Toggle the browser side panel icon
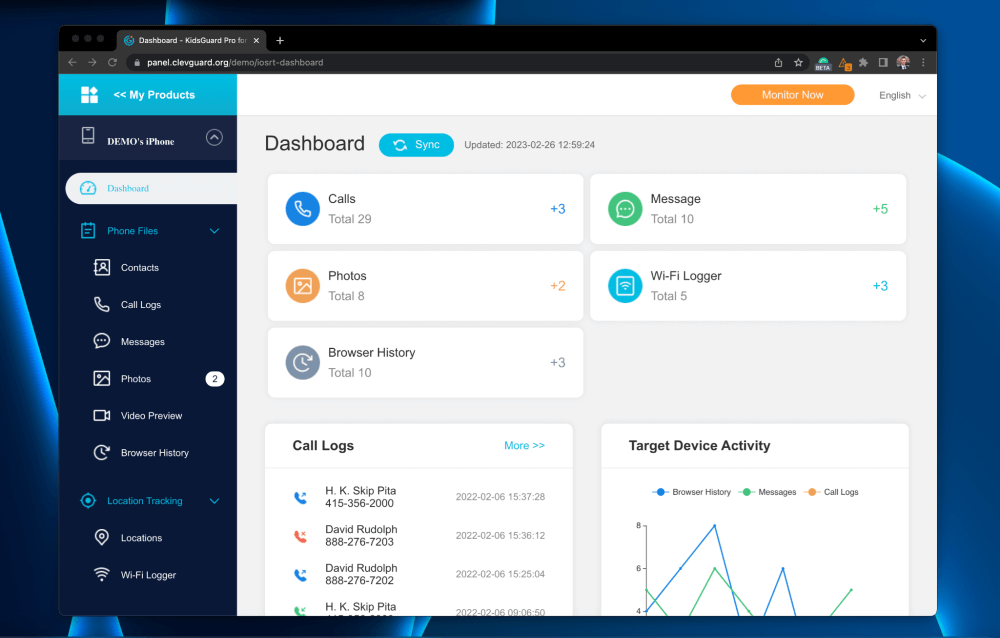Viewport: 1000px width, 638px height. pos(883,63)
